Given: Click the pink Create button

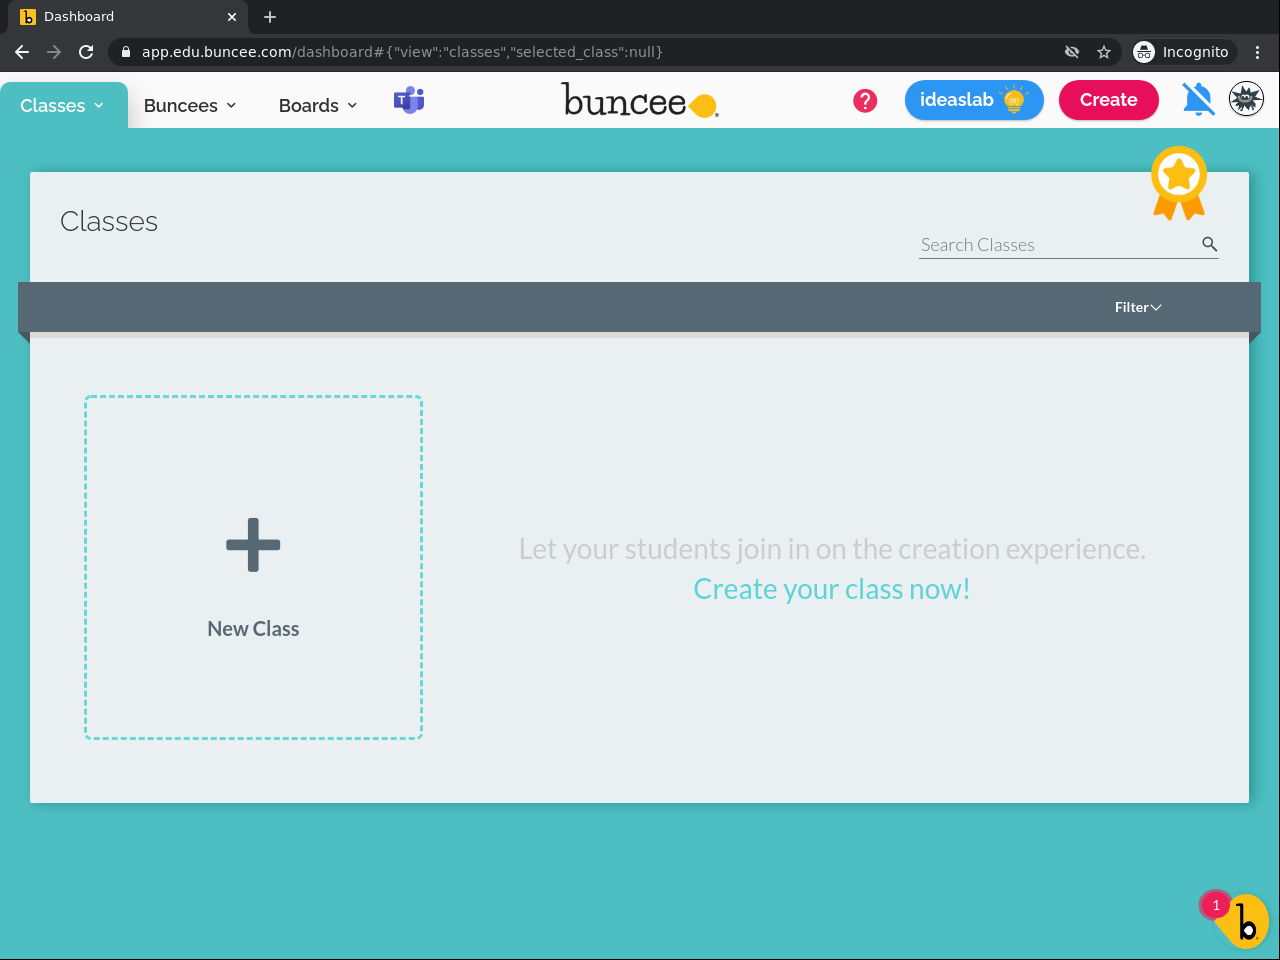Looking at the screenshot, I should point(1109,100).
